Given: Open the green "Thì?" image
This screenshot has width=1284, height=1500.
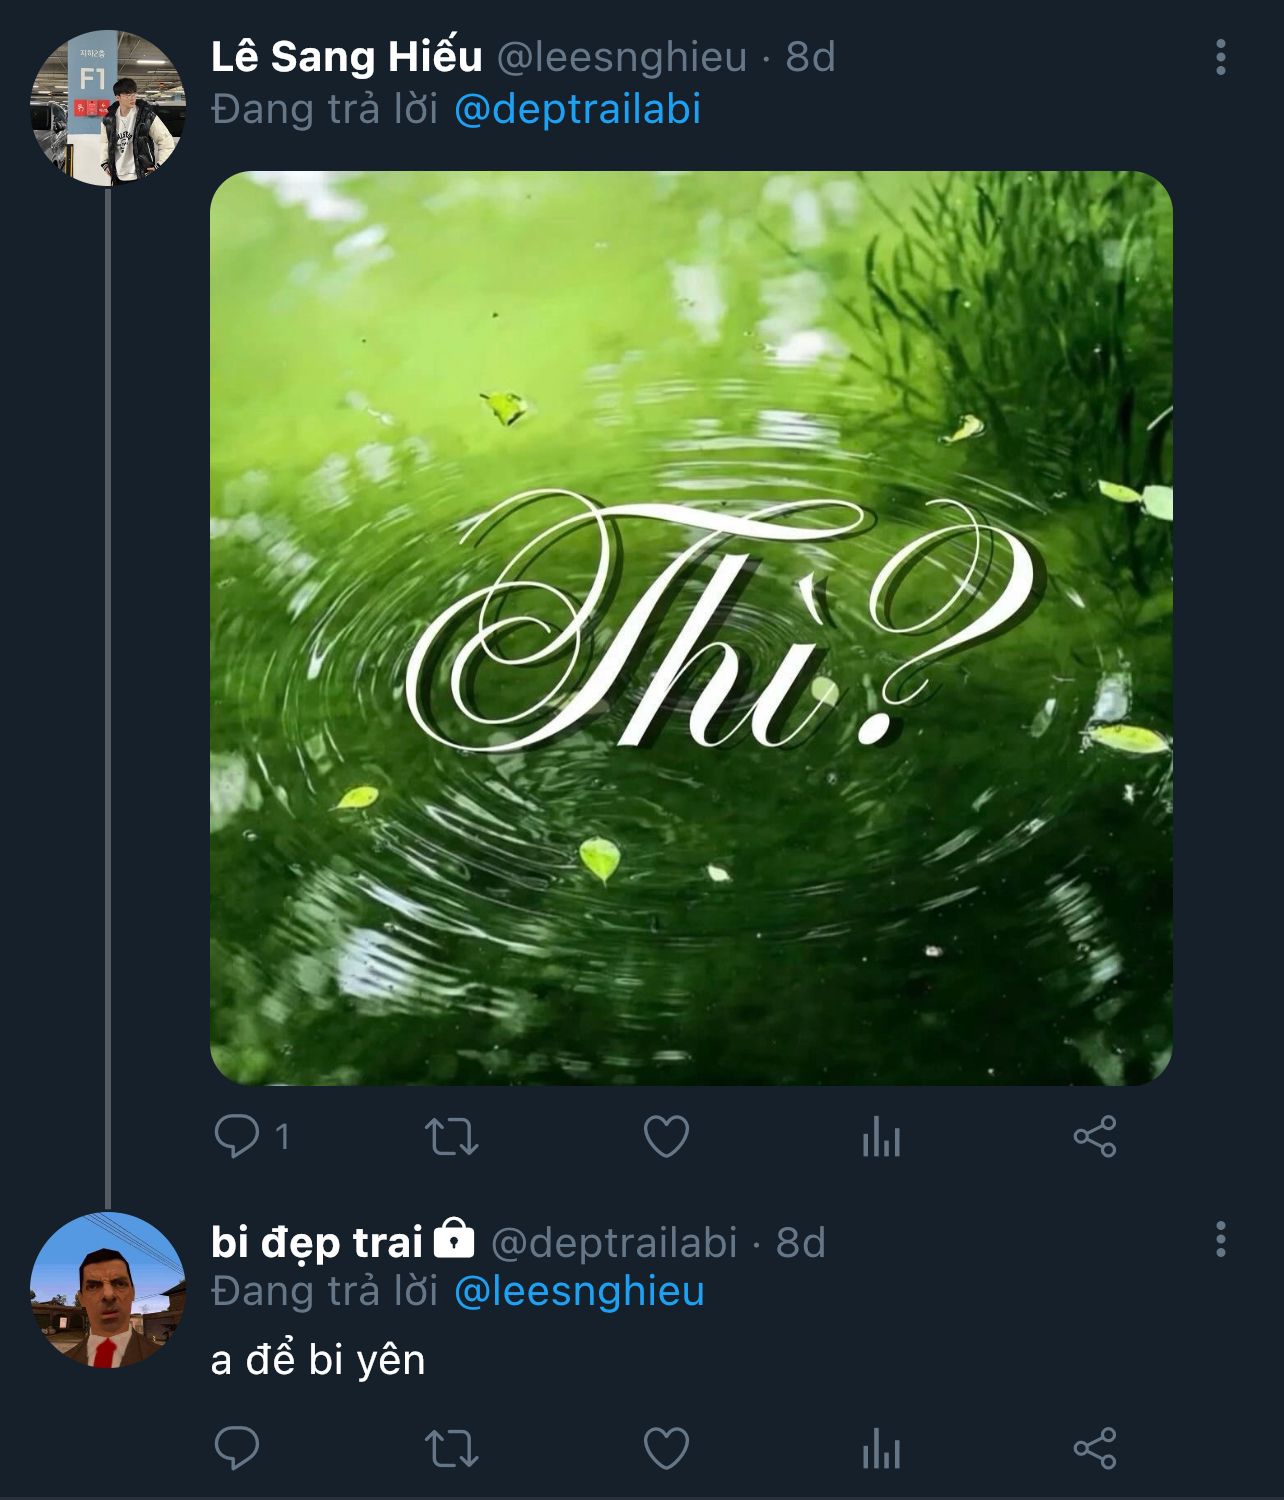Looking at the screenshot, I should coord(691,628).
